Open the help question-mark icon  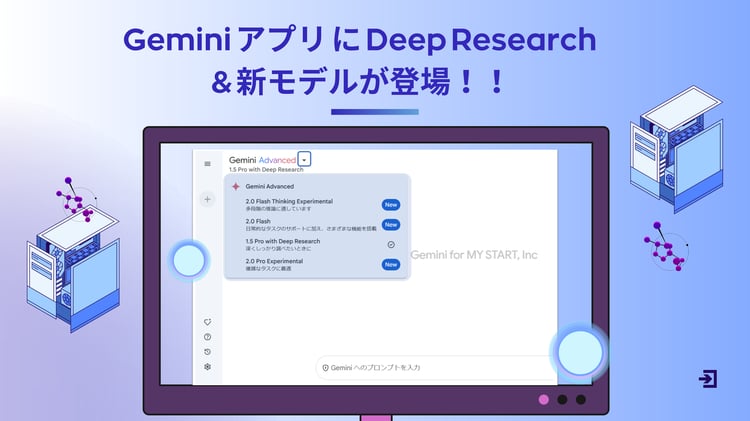point(208,337)
